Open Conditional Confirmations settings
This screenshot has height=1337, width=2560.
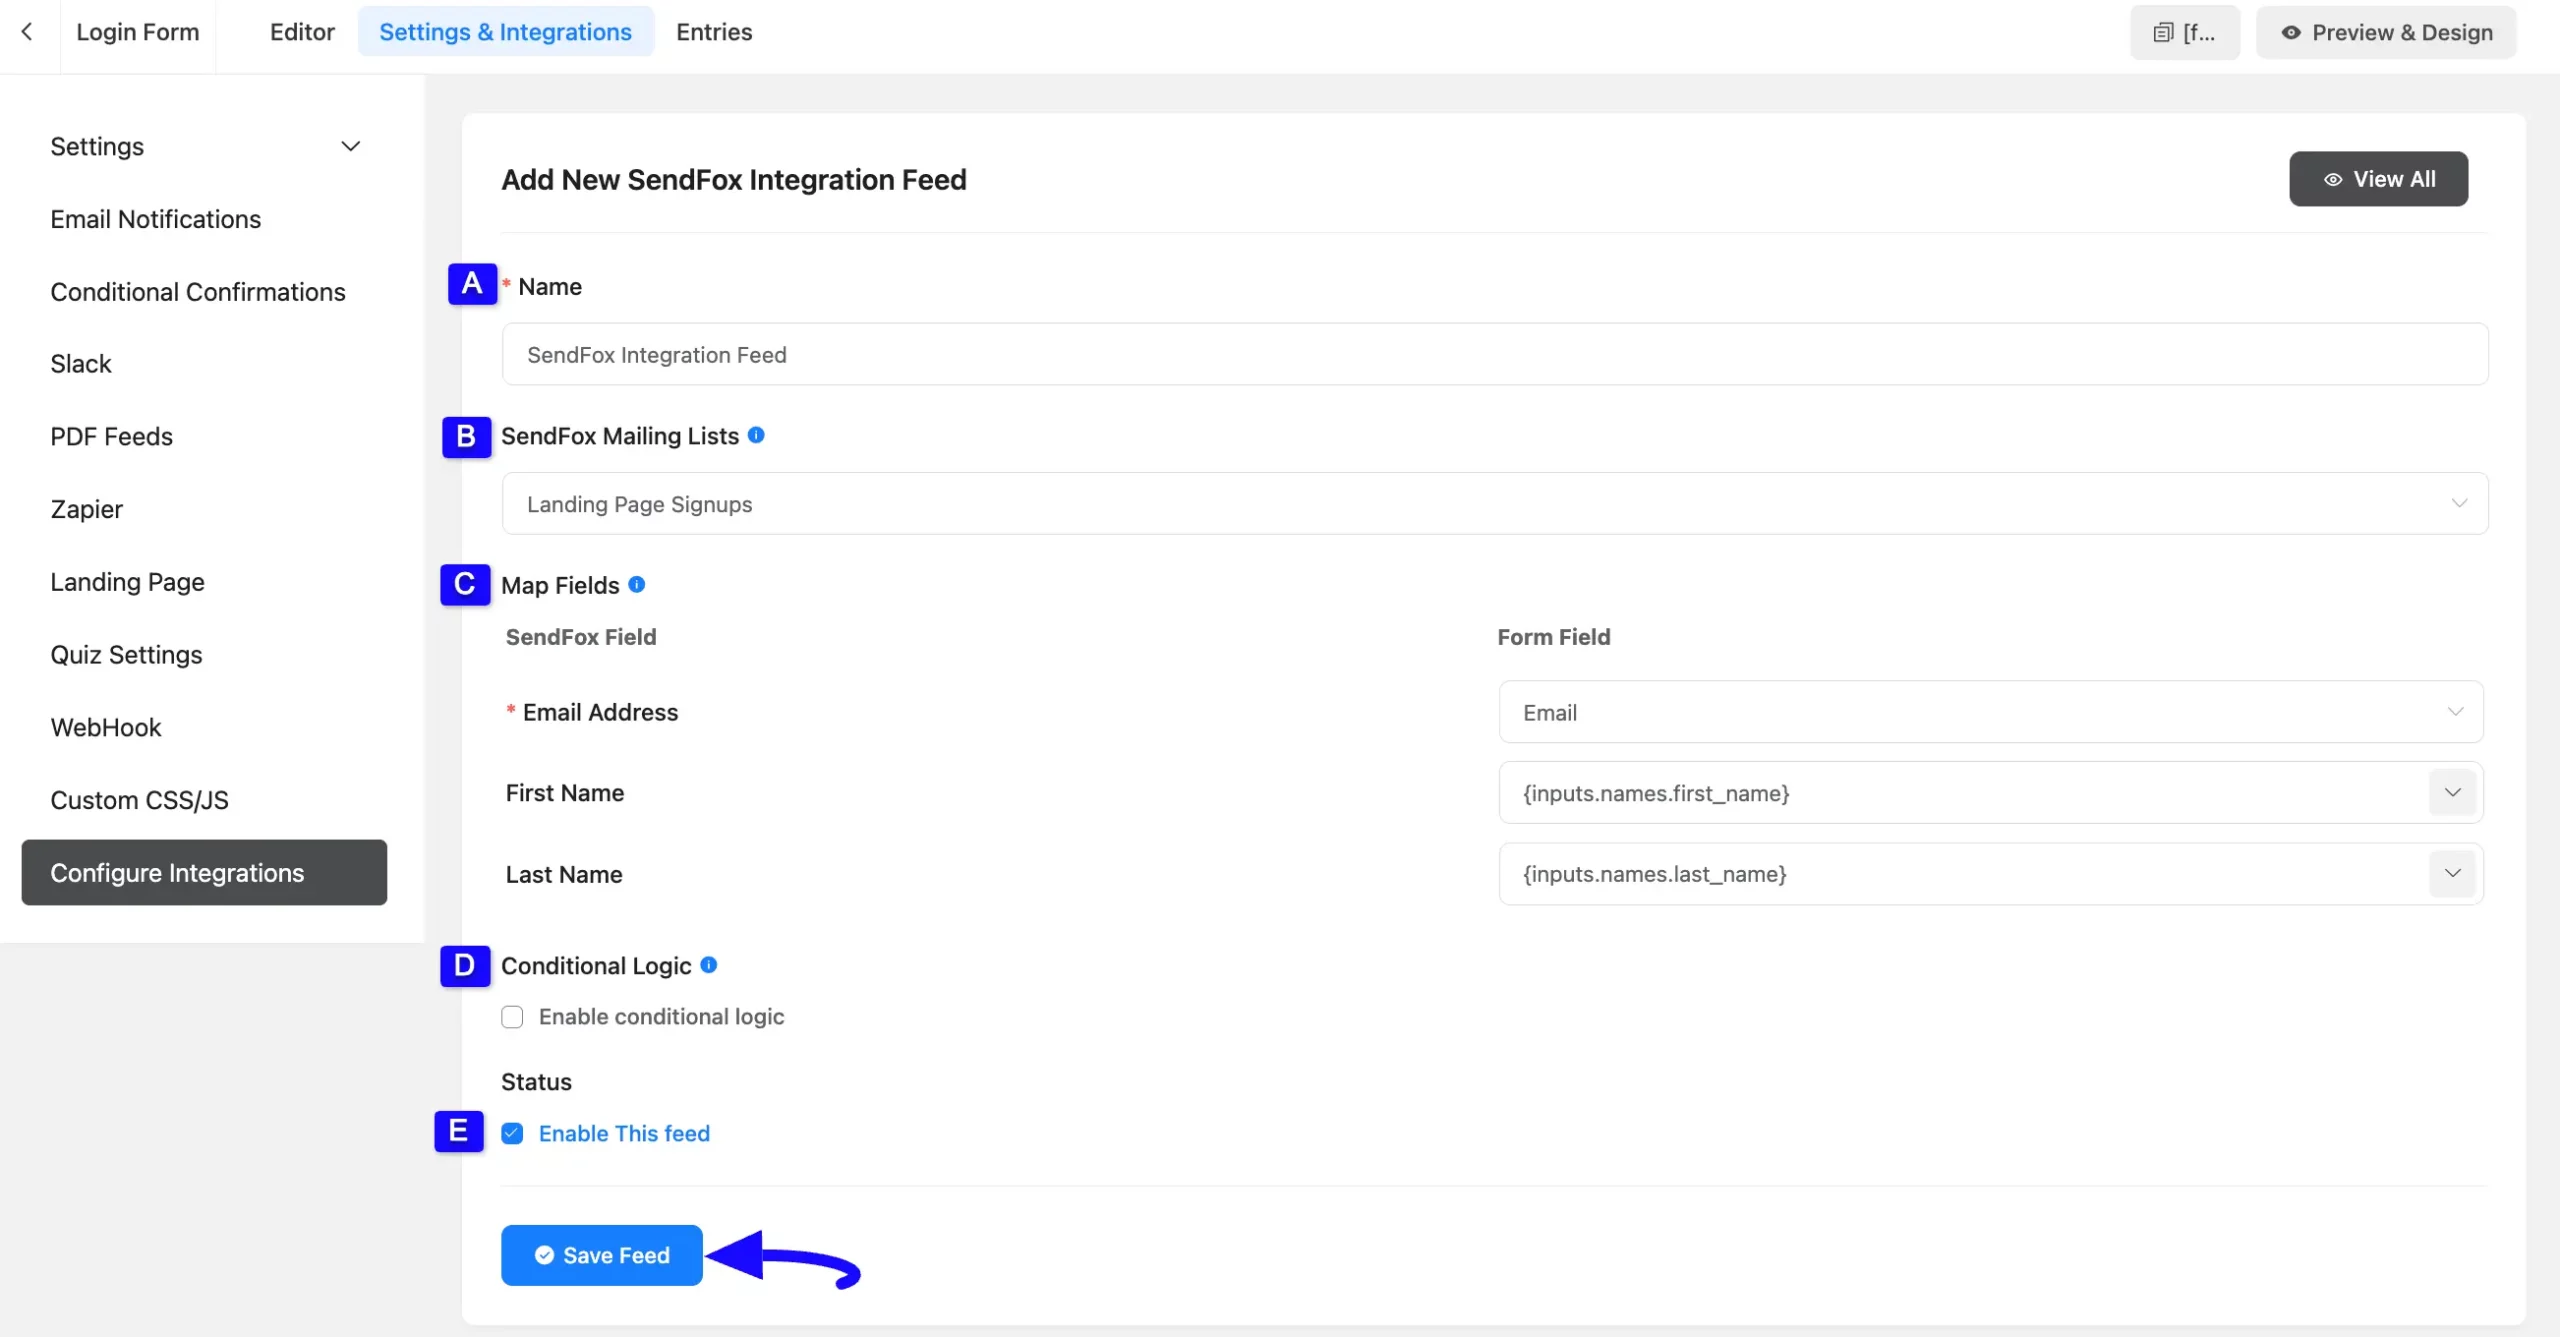pos(198,292)
